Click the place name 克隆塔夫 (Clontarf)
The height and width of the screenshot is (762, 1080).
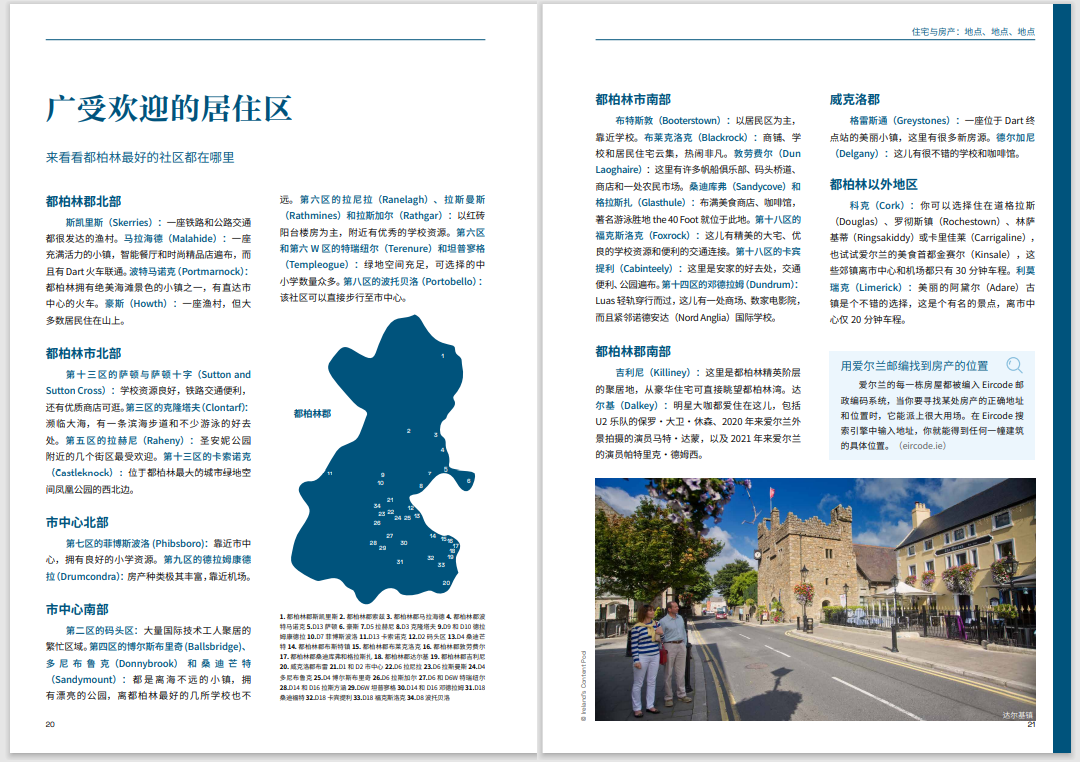coord(202,407)
